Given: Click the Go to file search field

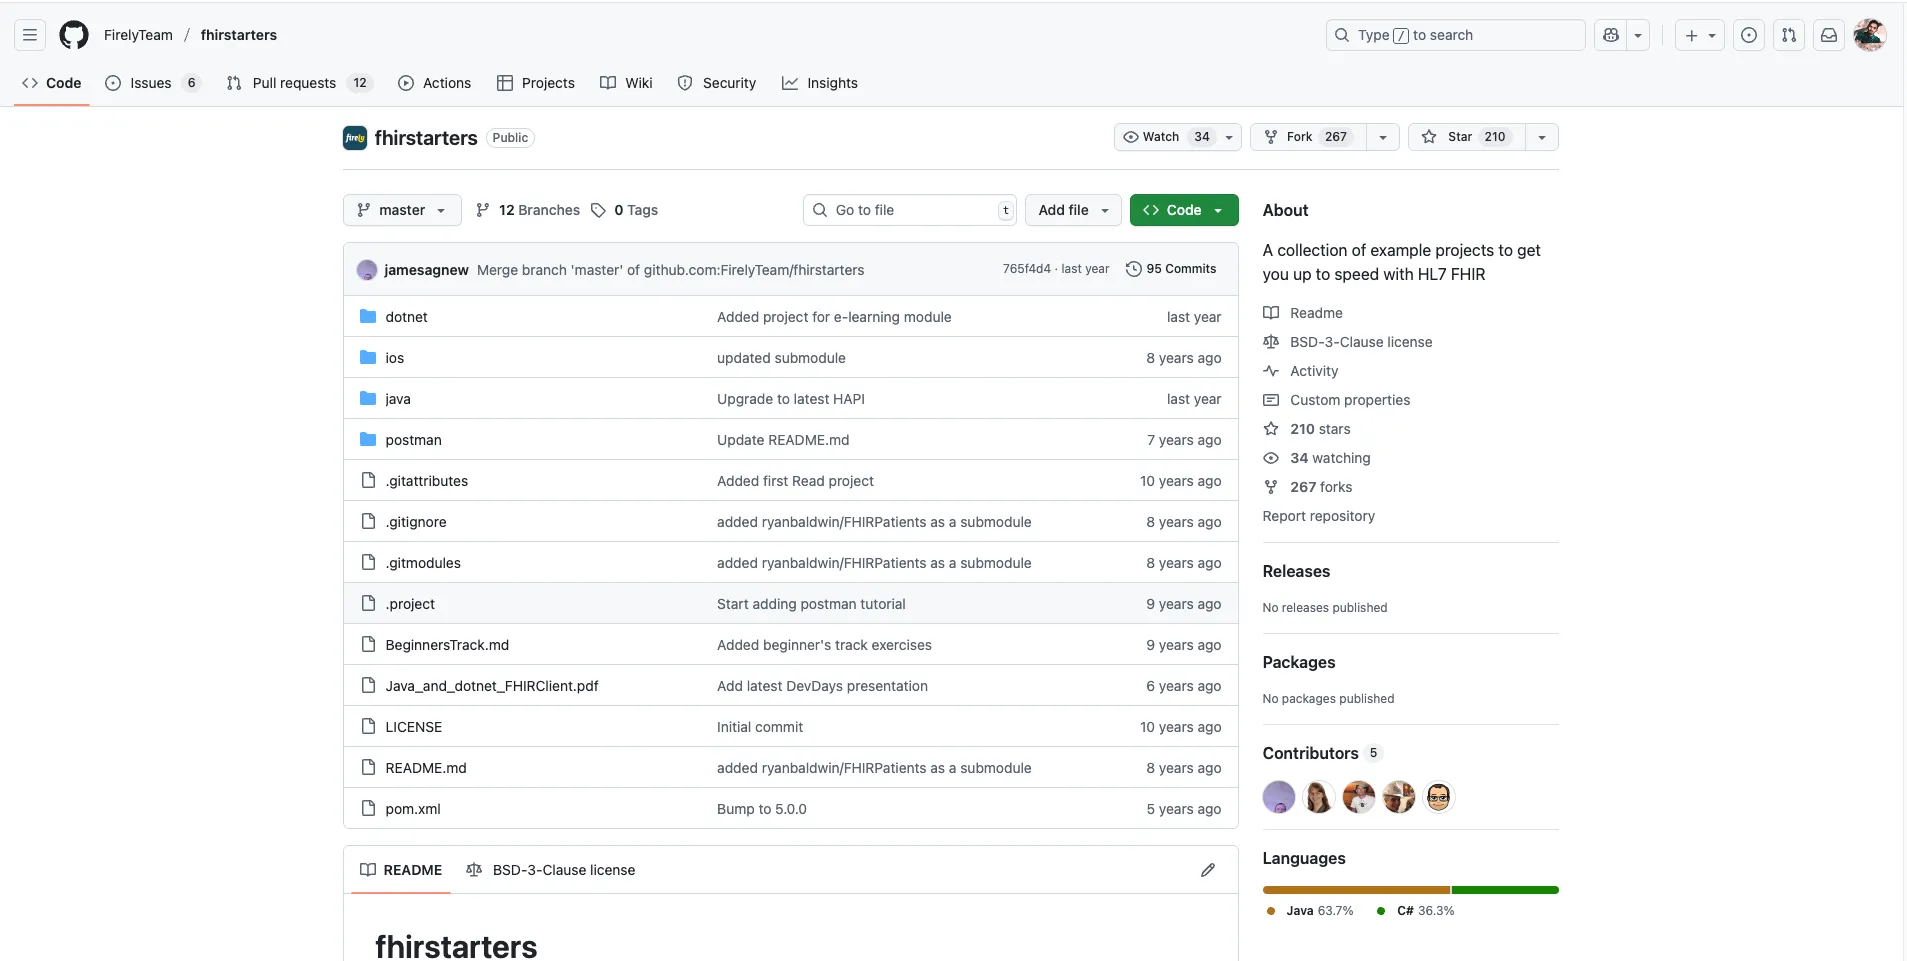Looking at the screenshot, I should click(910, 210).
